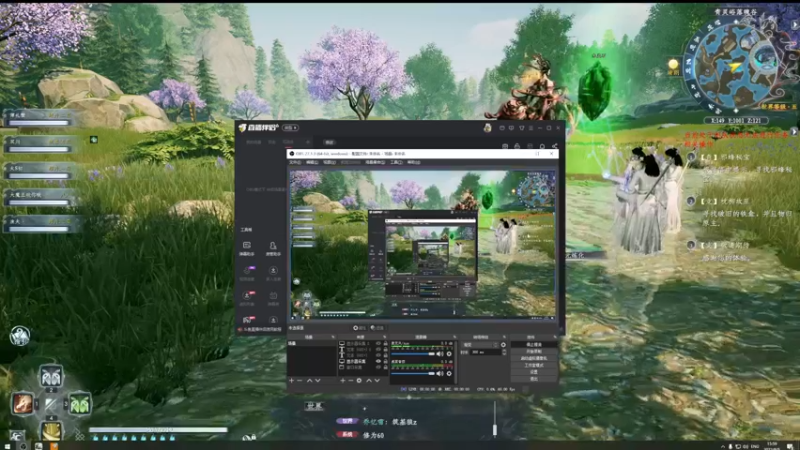Click share icon in 直播伴侣 toolbar row
This screenshot has width=800, height=450.
pos(555,146)
